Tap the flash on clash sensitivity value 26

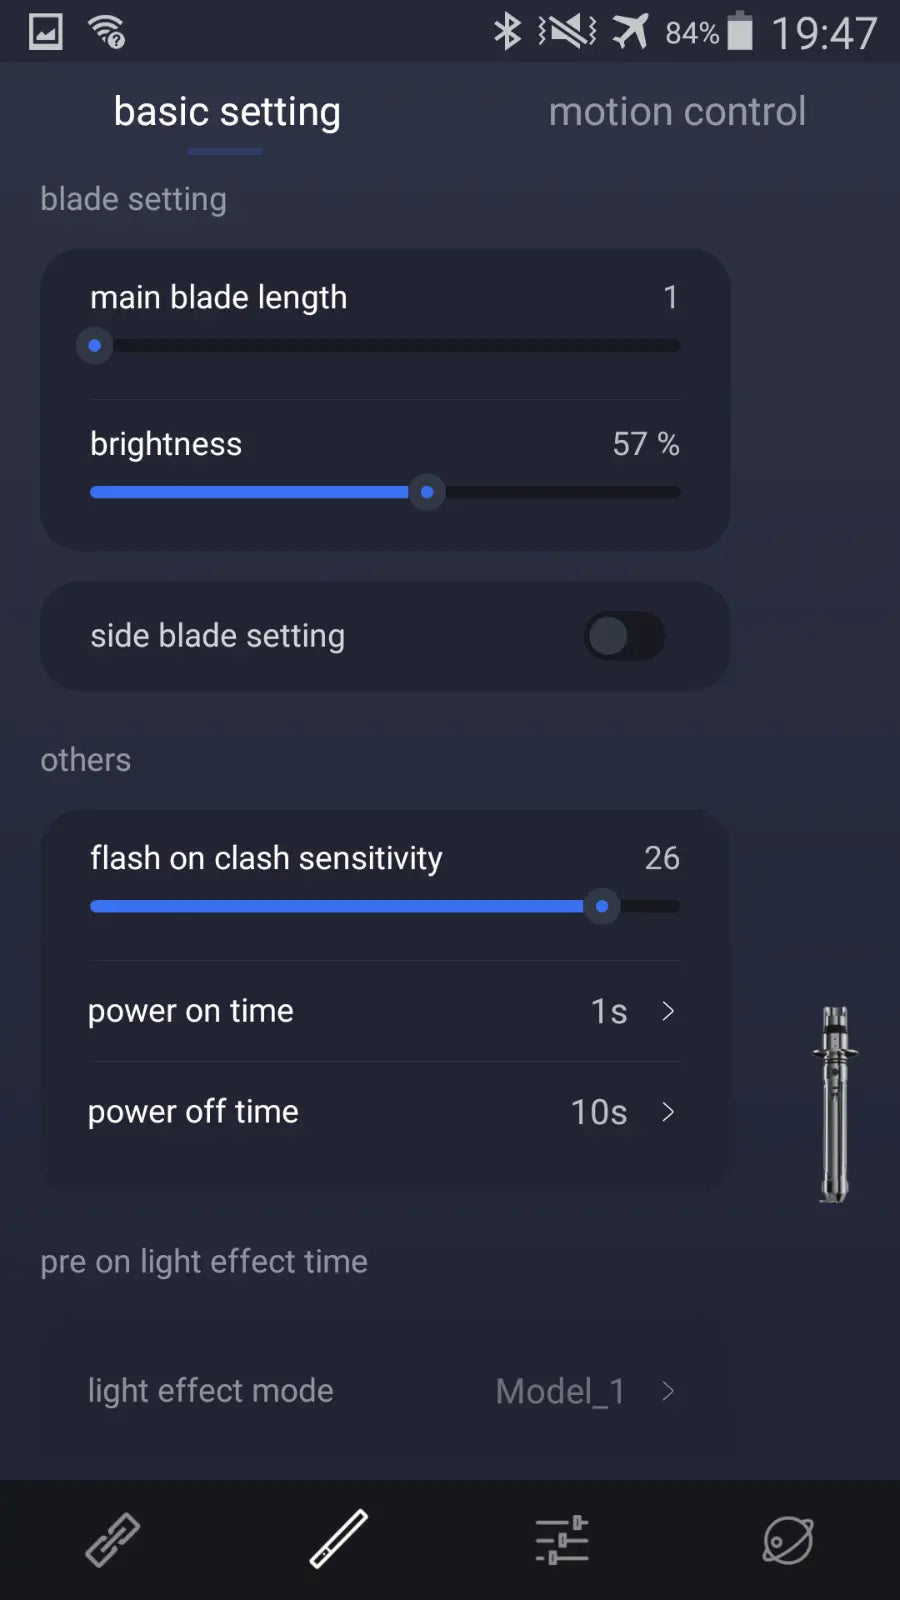[662, 858]
